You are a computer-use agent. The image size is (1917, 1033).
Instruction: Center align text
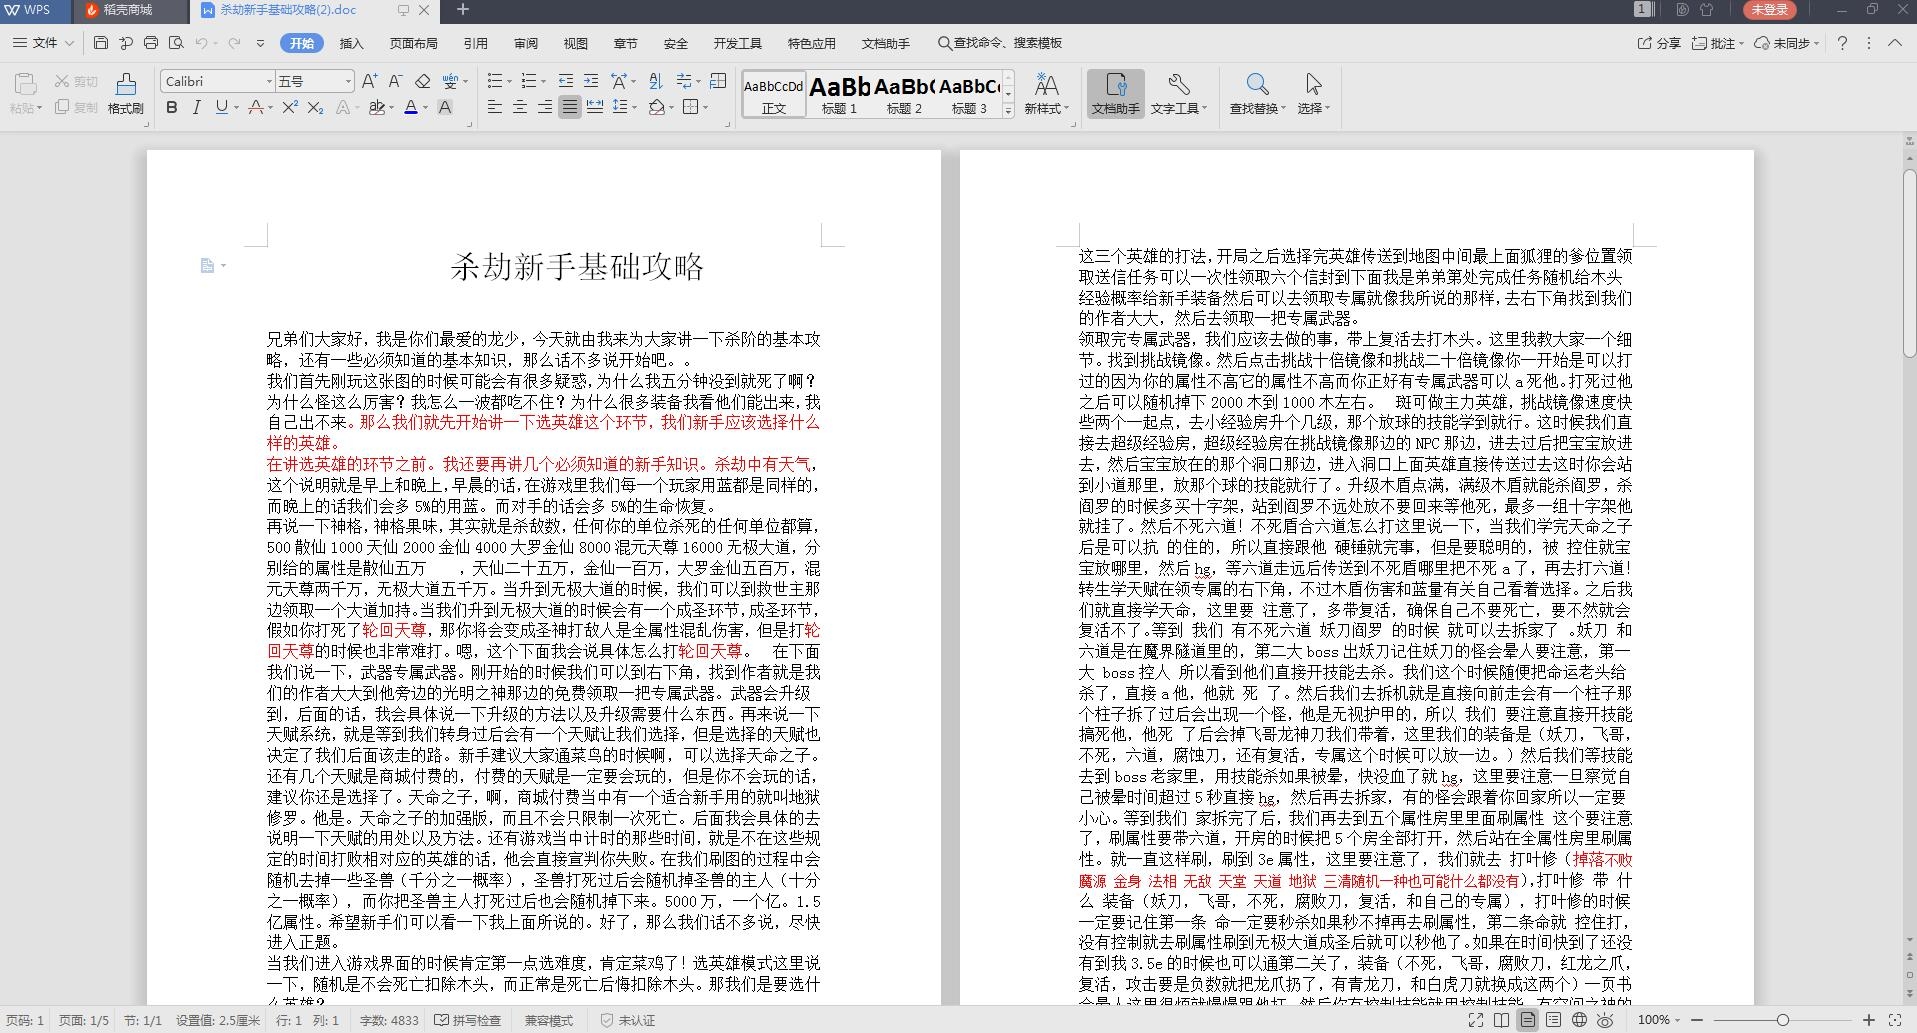[520, 107]
